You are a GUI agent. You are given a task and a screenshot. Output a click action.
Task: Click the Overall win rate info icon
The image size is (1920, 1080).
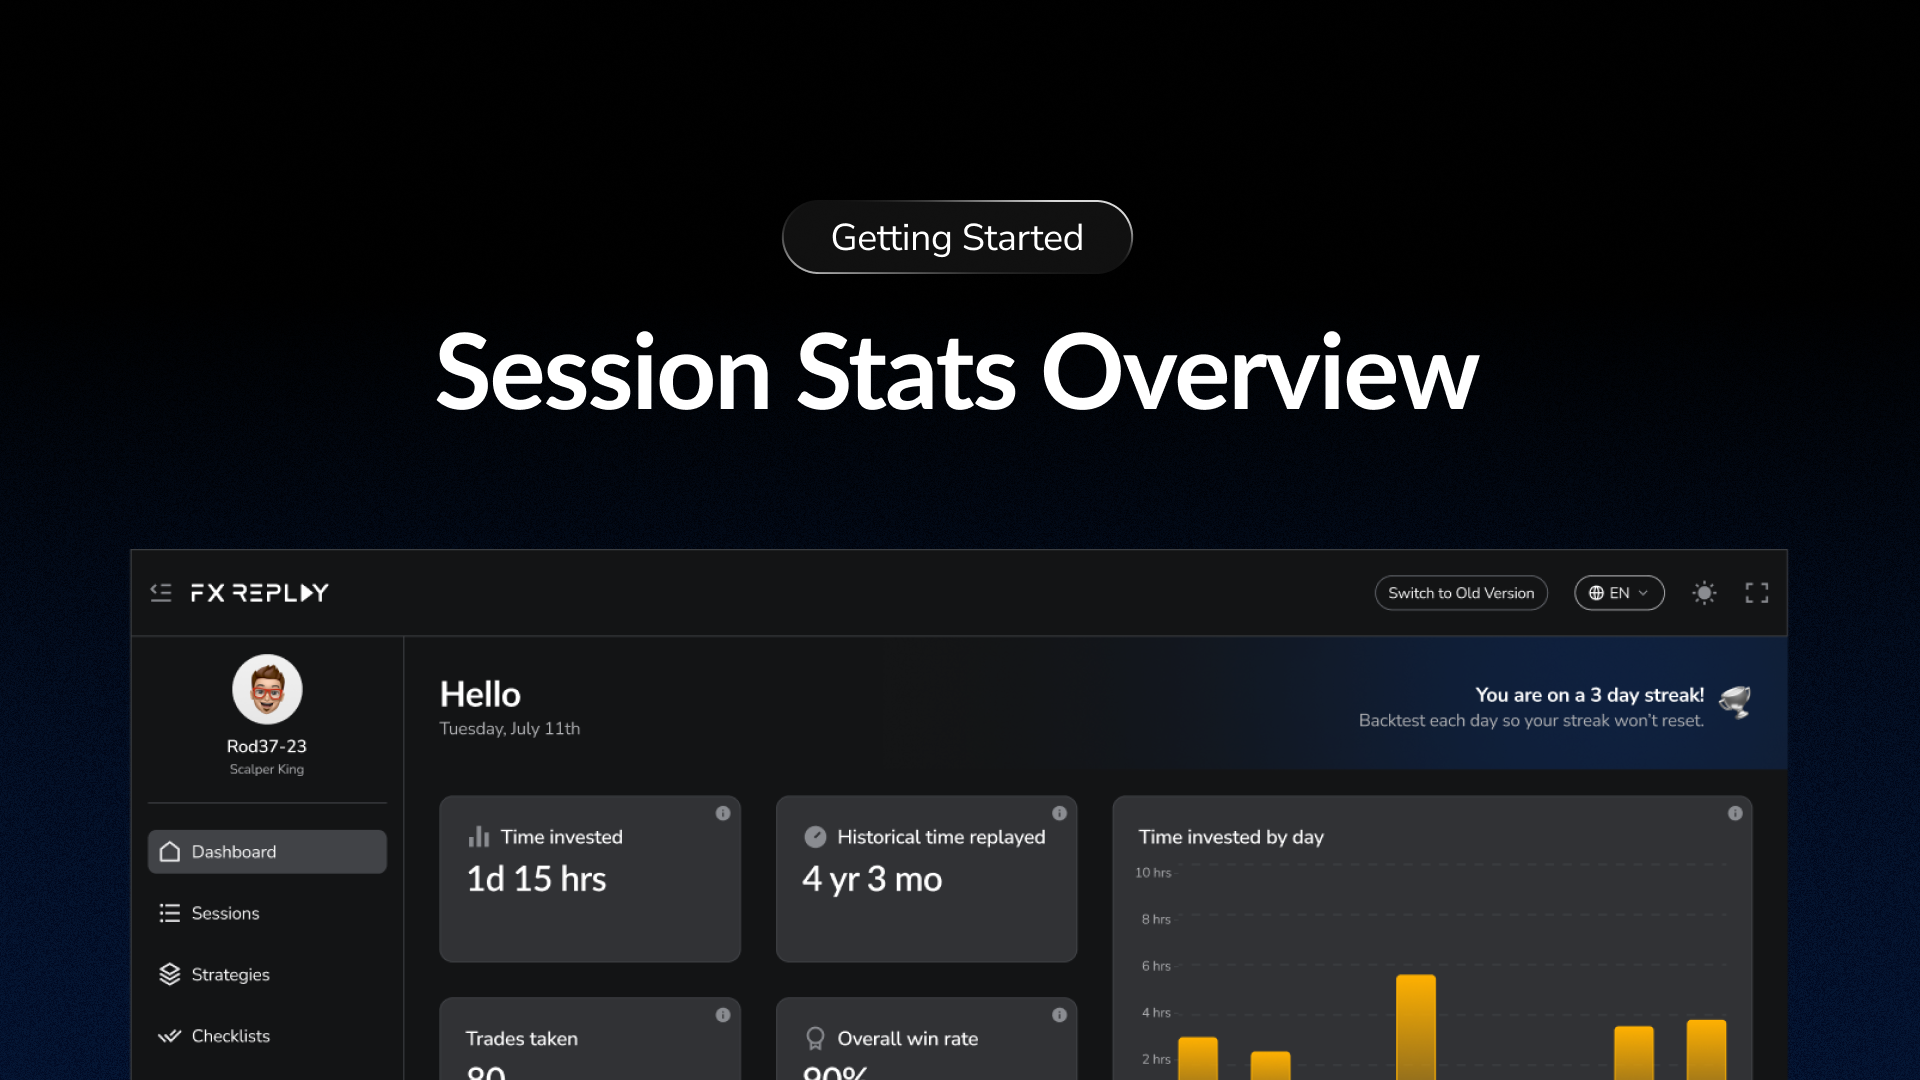click(x=1059, y=1015)
